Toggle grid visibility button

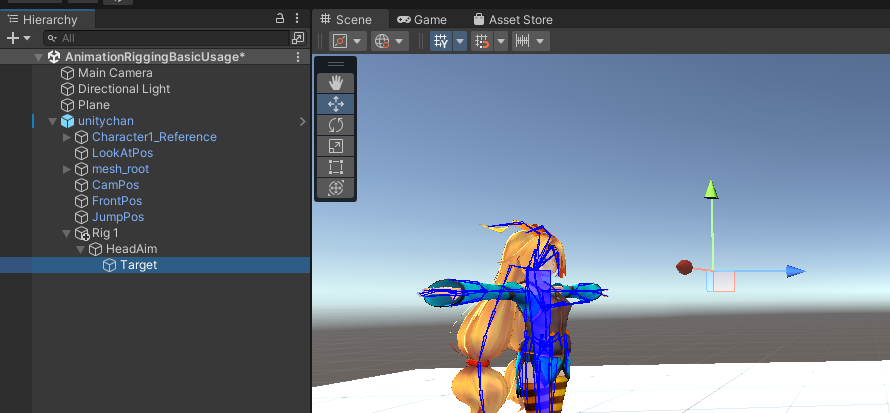[x=441, y=41]
